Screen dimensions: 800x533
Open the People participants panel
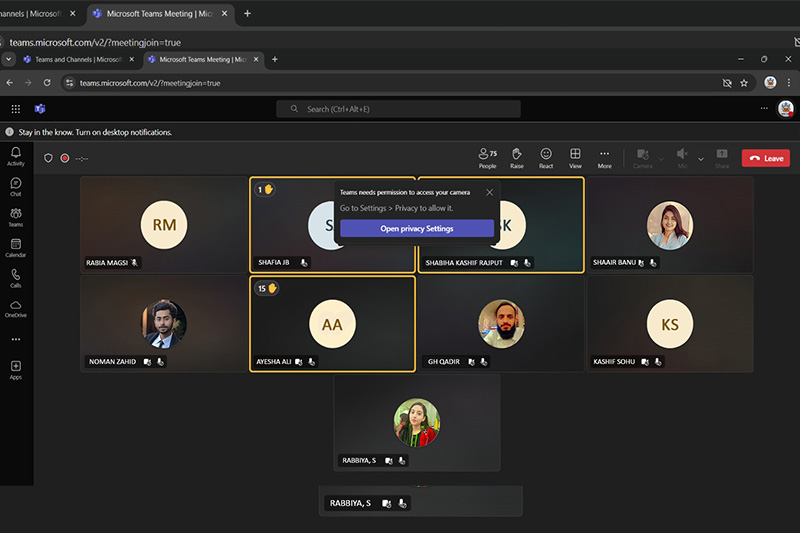(487, 157)
